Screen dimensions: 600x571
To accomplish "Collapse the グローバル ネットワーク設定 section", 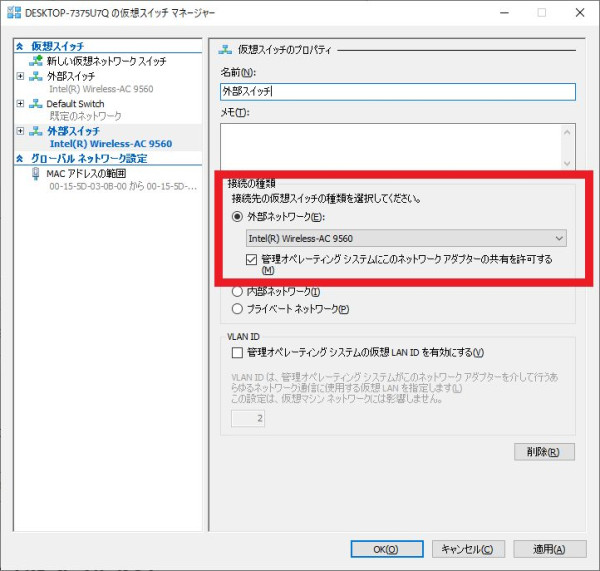I will [19, 158].
